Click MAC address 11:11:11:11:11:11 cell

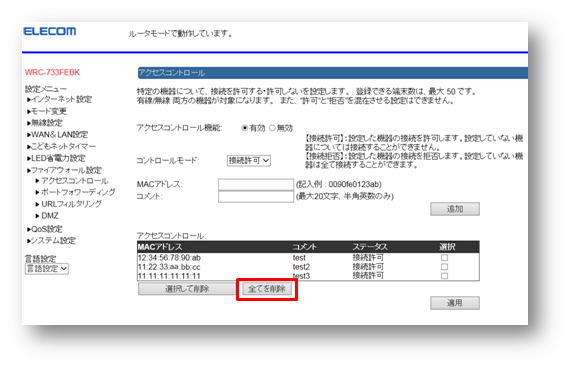[x=169, y=276]
